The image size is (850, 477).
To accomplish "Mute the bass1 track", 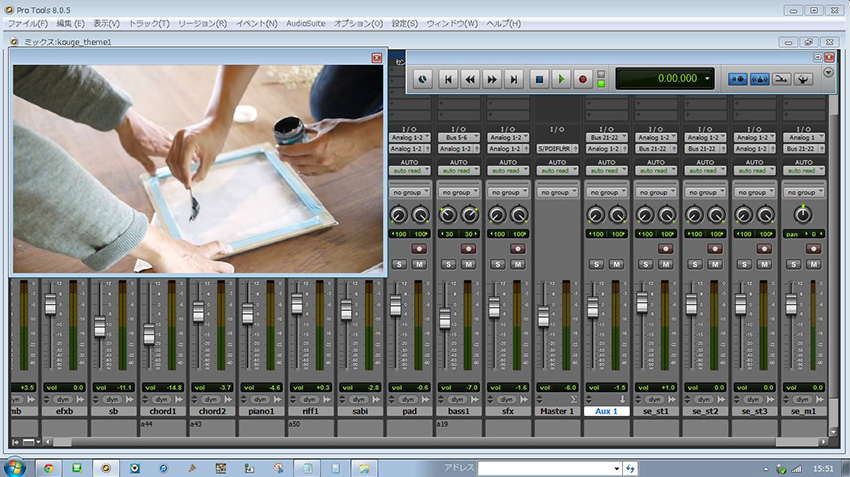I will click(468, 264).
